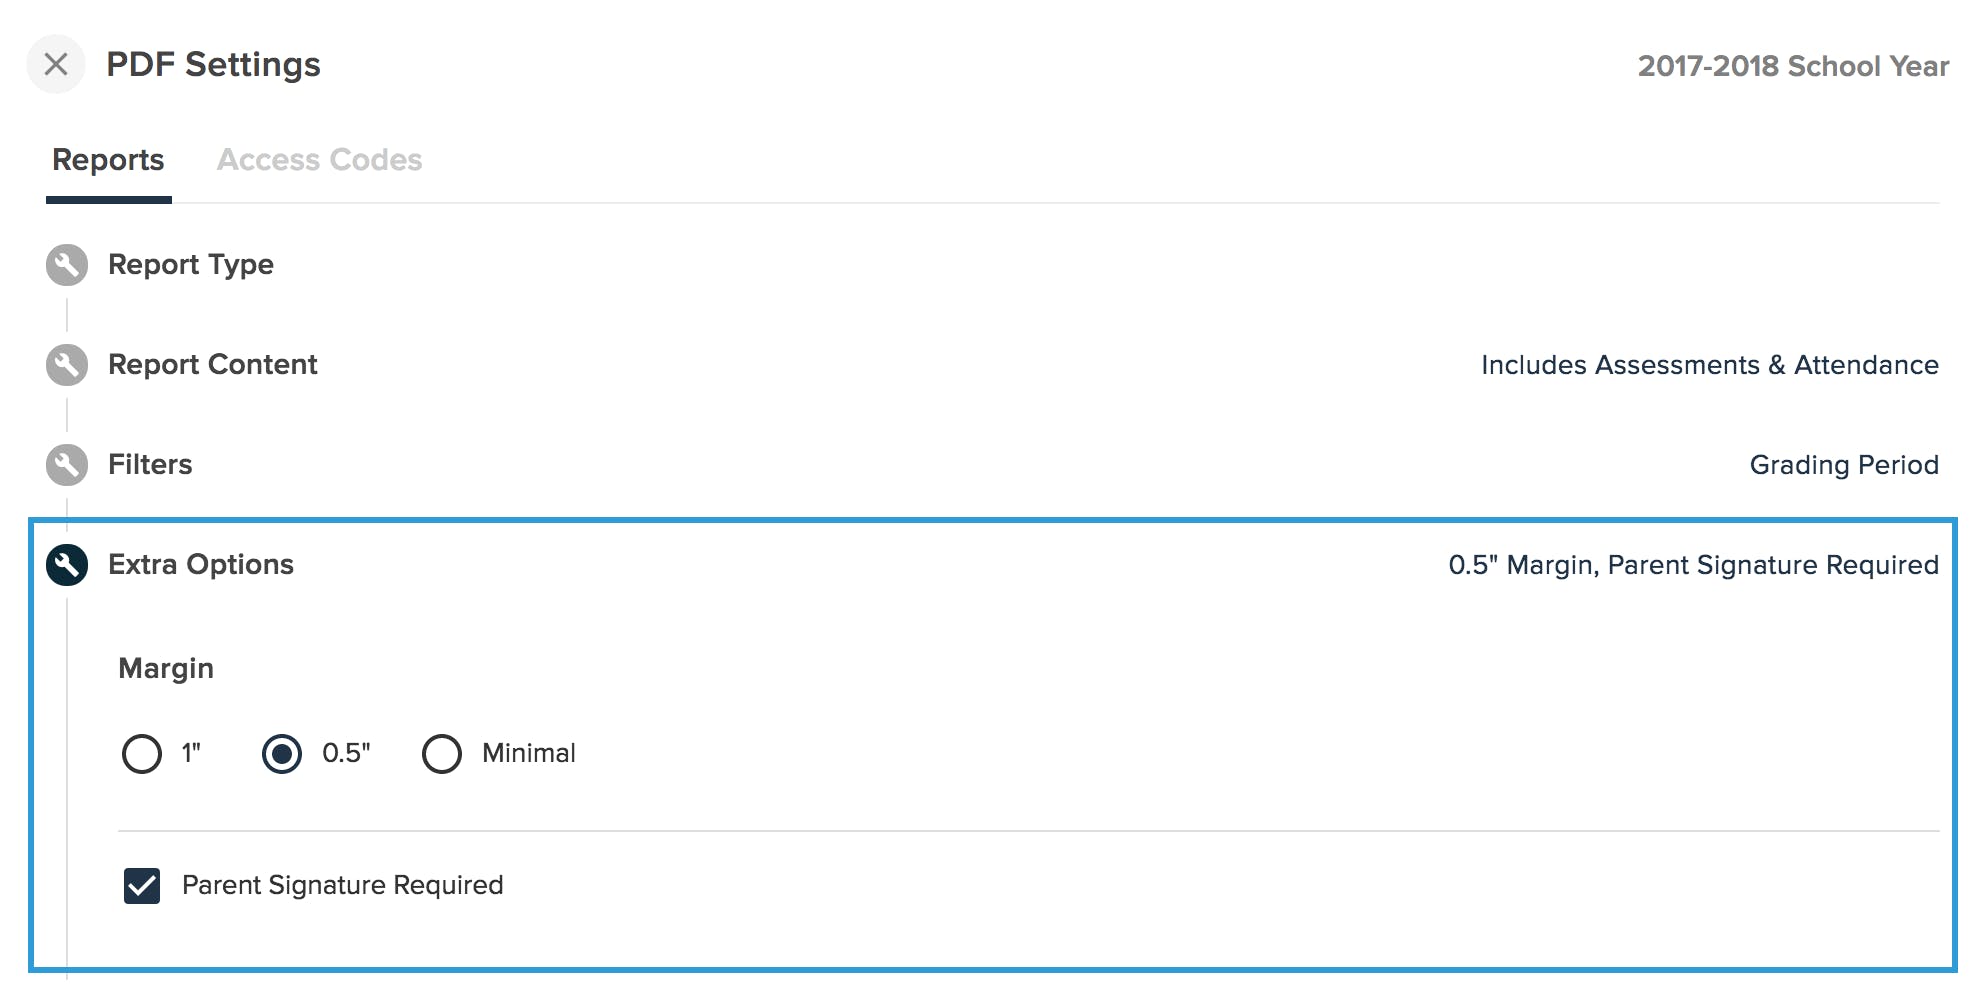Expand the Filters section
The image size is (1984, 990).
pos(150,465)
